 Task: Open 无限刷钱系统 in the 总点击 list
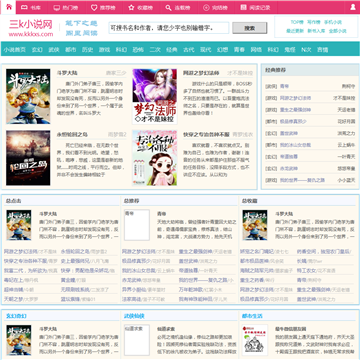tap(75, 289)
